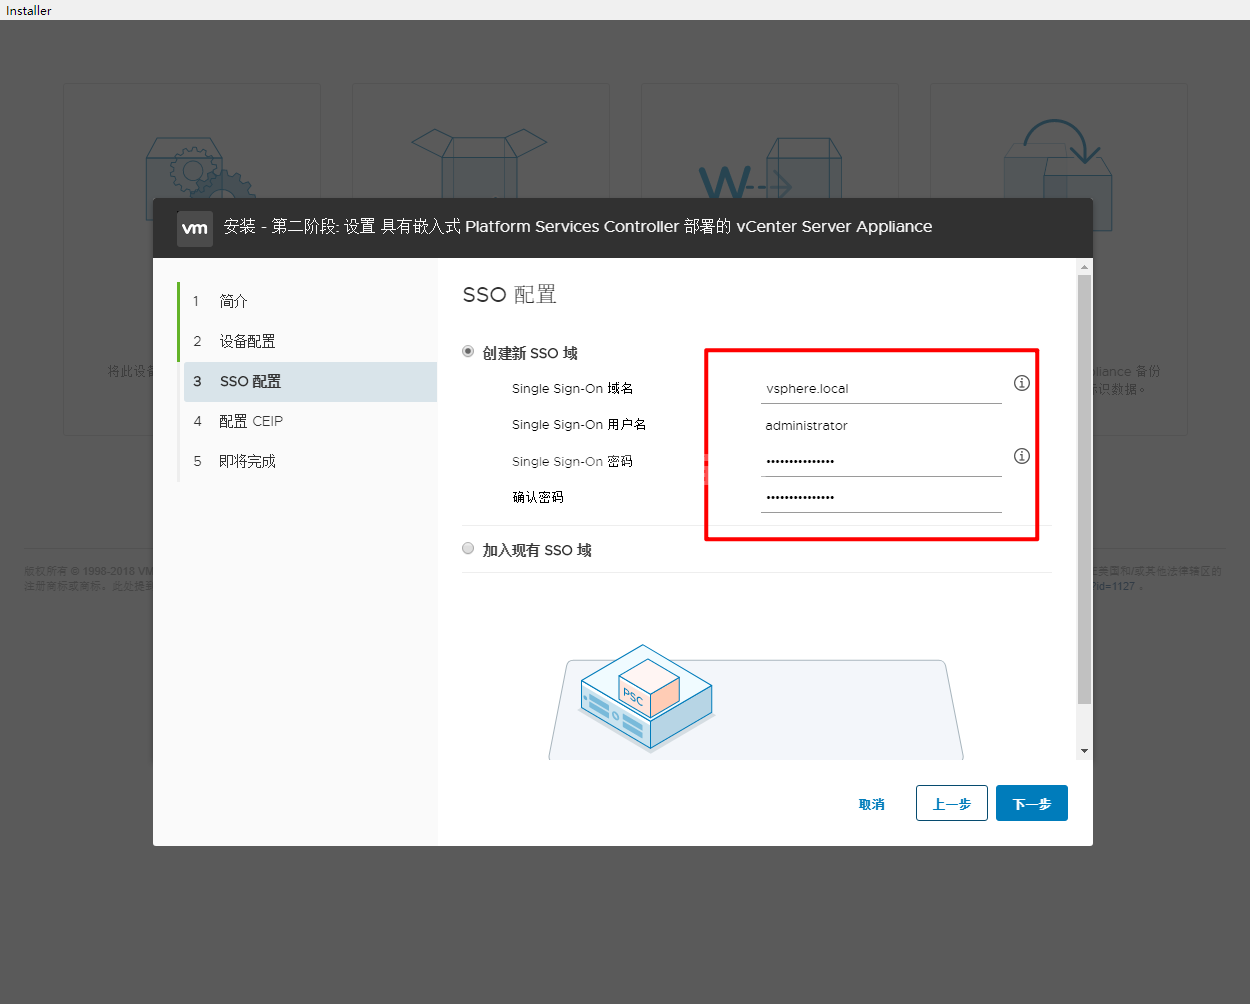Click the Single Sign-On 域名 input field
The width and height of the screenshot is (1250, 1004).
(880, 389)
